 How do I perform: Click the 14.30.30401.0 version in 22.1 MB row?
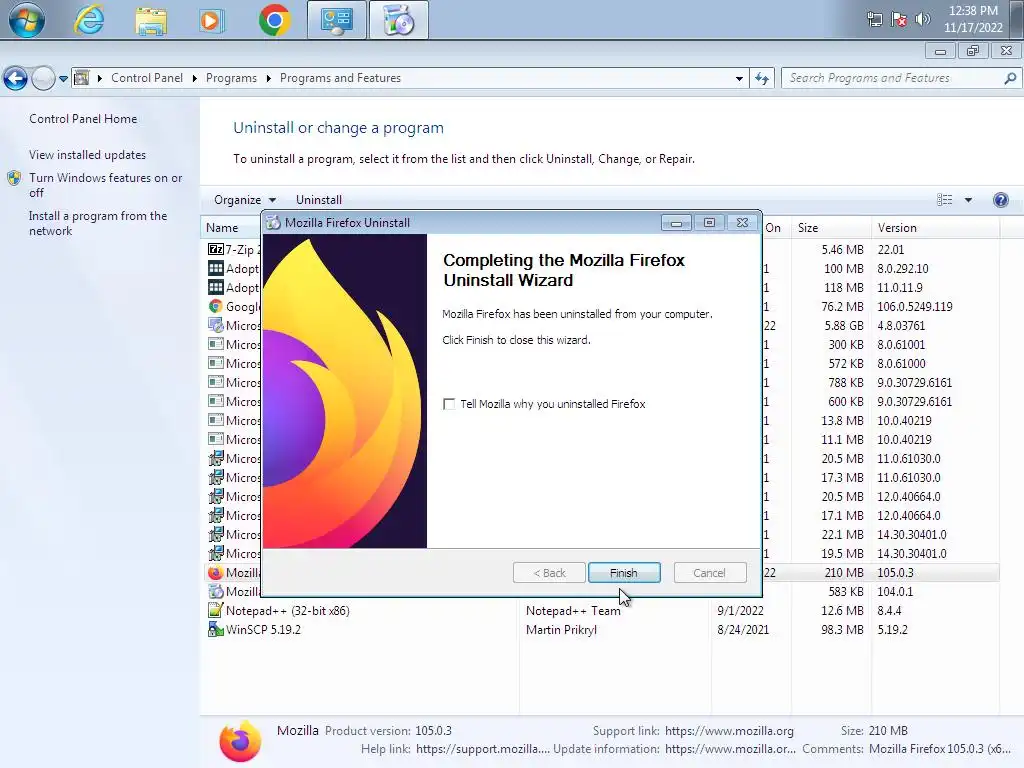pos(911,534)
